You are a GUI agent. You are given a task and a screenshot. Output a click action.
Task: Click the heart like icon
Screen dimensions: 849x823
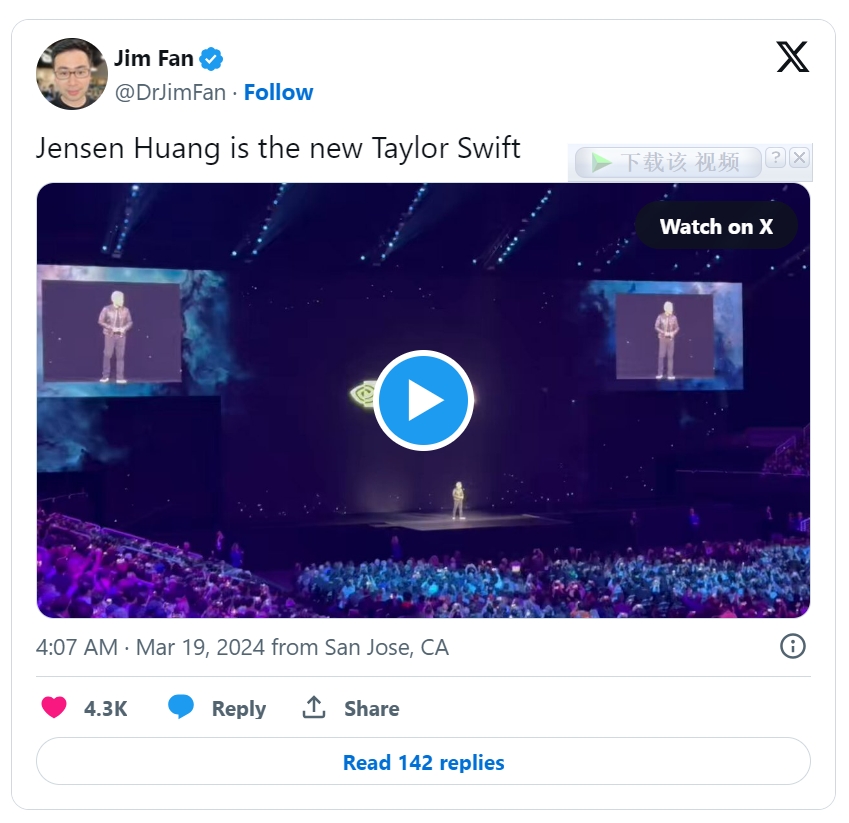tap(54, 708)
